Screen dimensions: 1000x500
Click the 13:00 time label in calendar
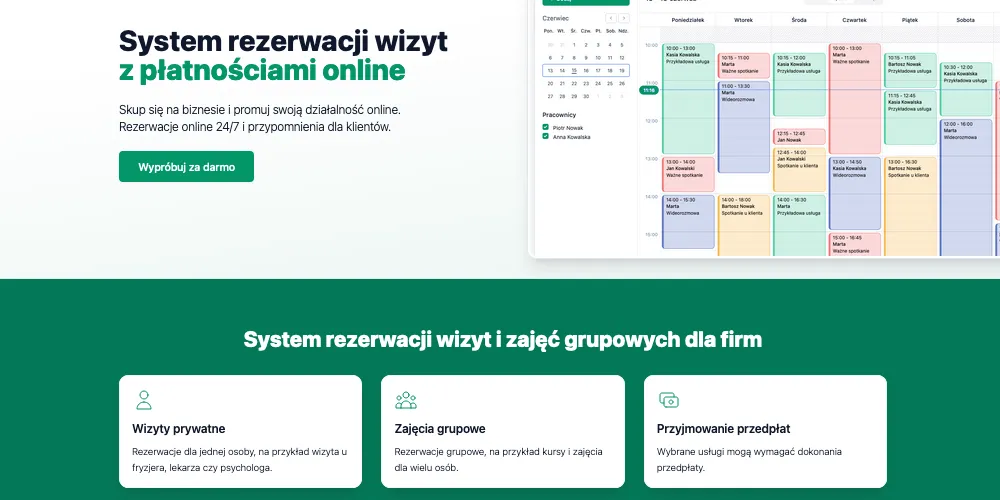651,159
